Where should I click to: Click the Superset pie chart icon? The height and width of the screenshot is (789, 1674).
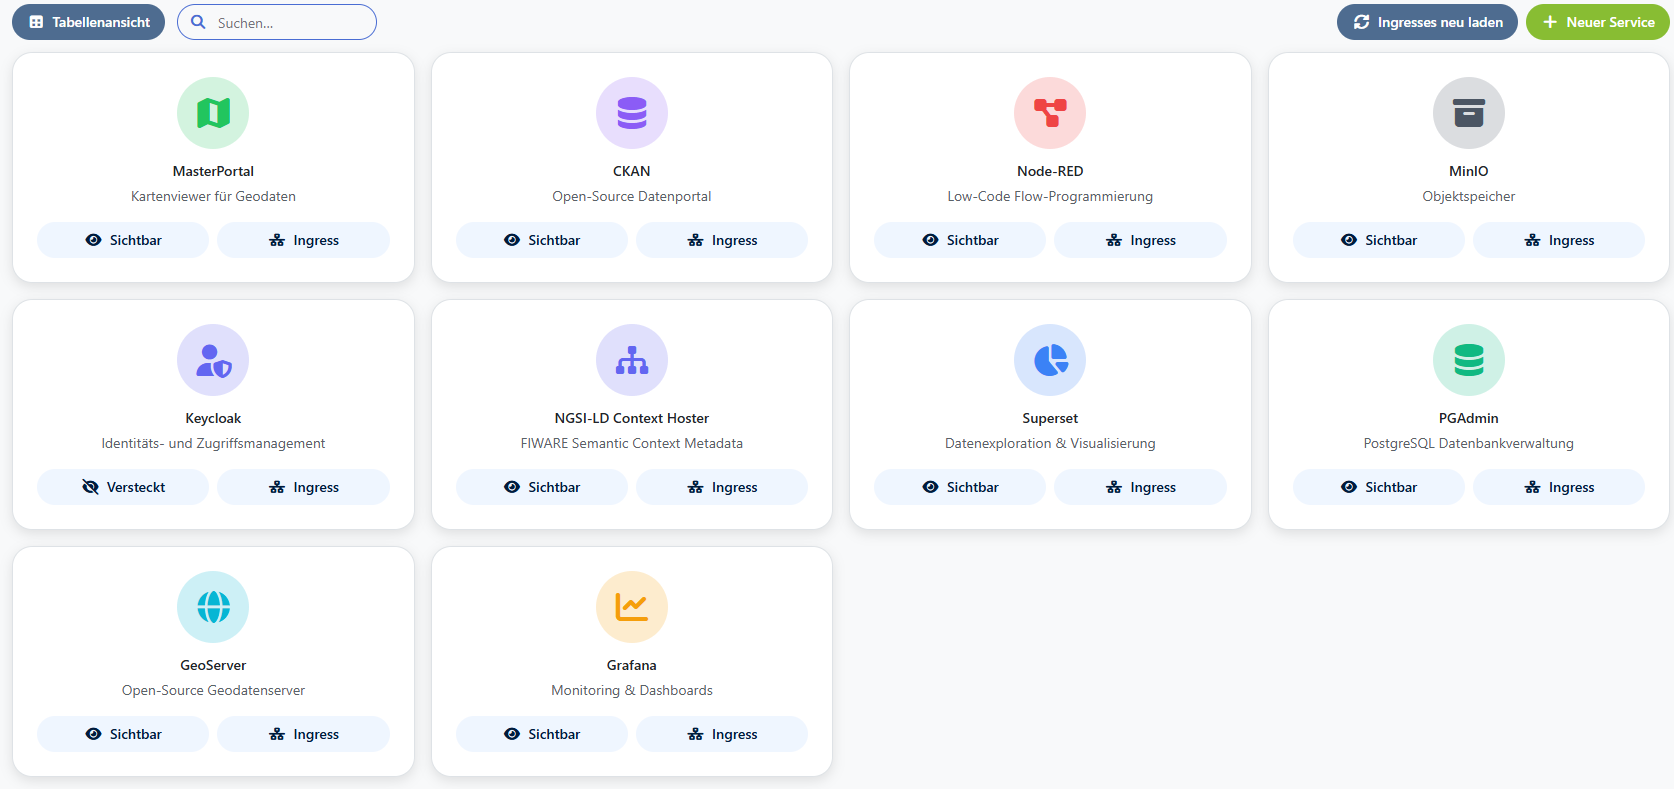point(1050,360)
